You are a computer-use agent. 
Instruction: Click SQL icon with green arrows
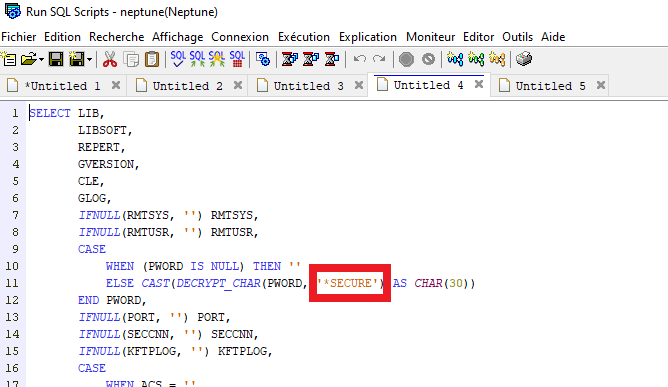tap(197, 59)
